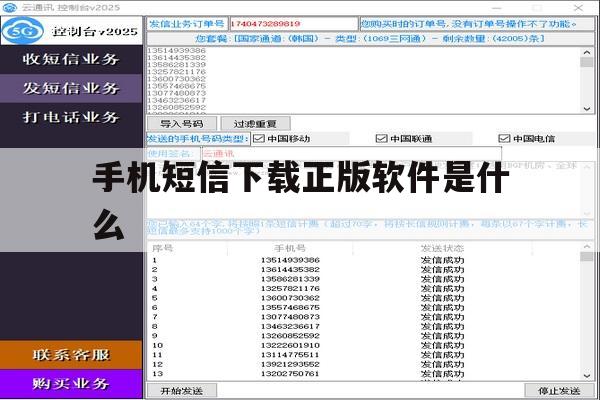The height and width of the screenshot is (400, 600).
Task: Select result row 13202750761
Action: point(364,374)
